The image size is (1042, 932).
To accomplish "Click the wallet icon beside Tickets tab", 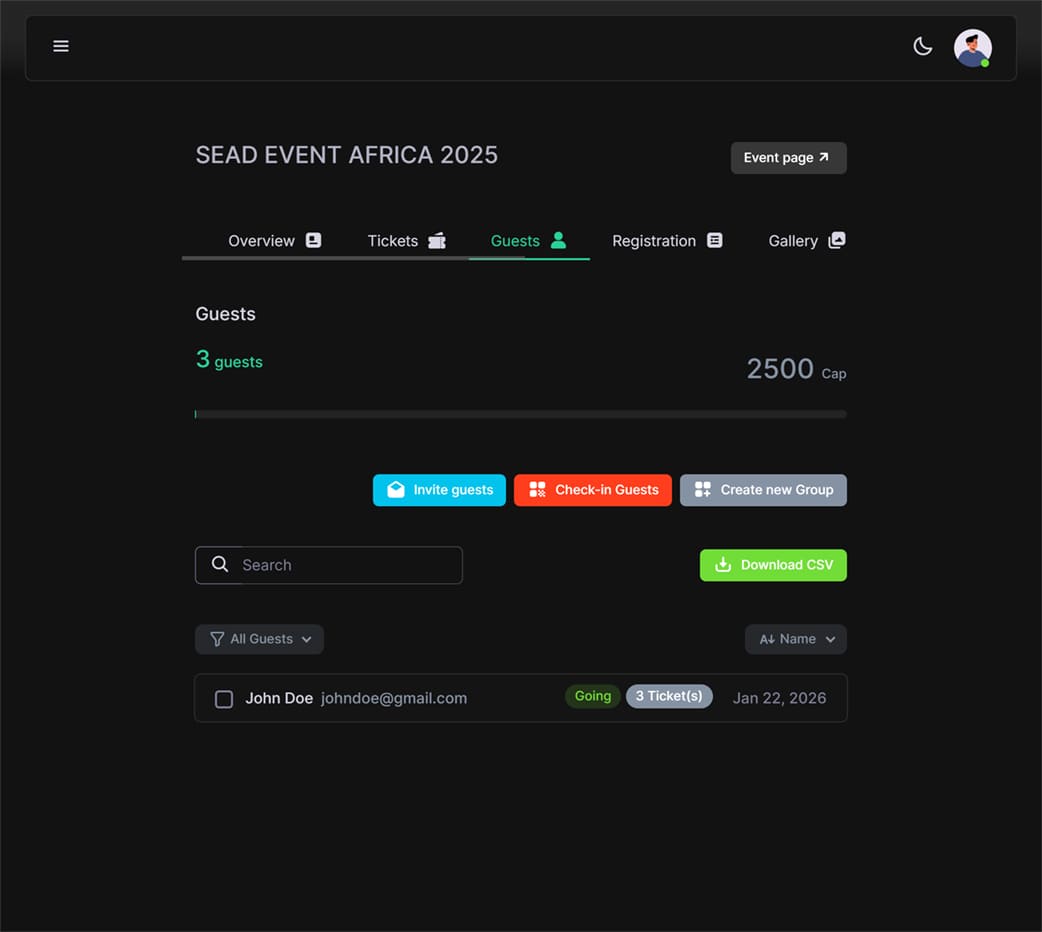I will [x=436, y=240].
